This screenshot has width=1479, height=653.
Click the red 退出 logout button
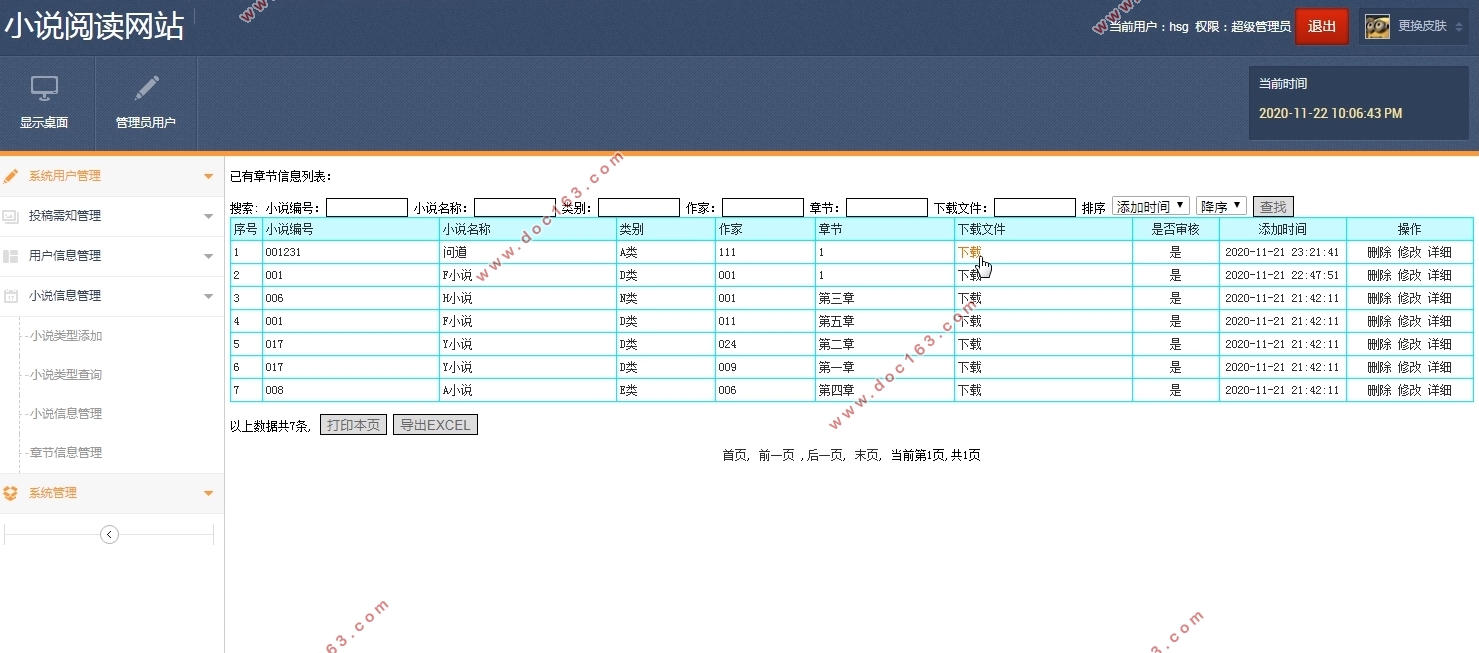[x=1322, y=27]
